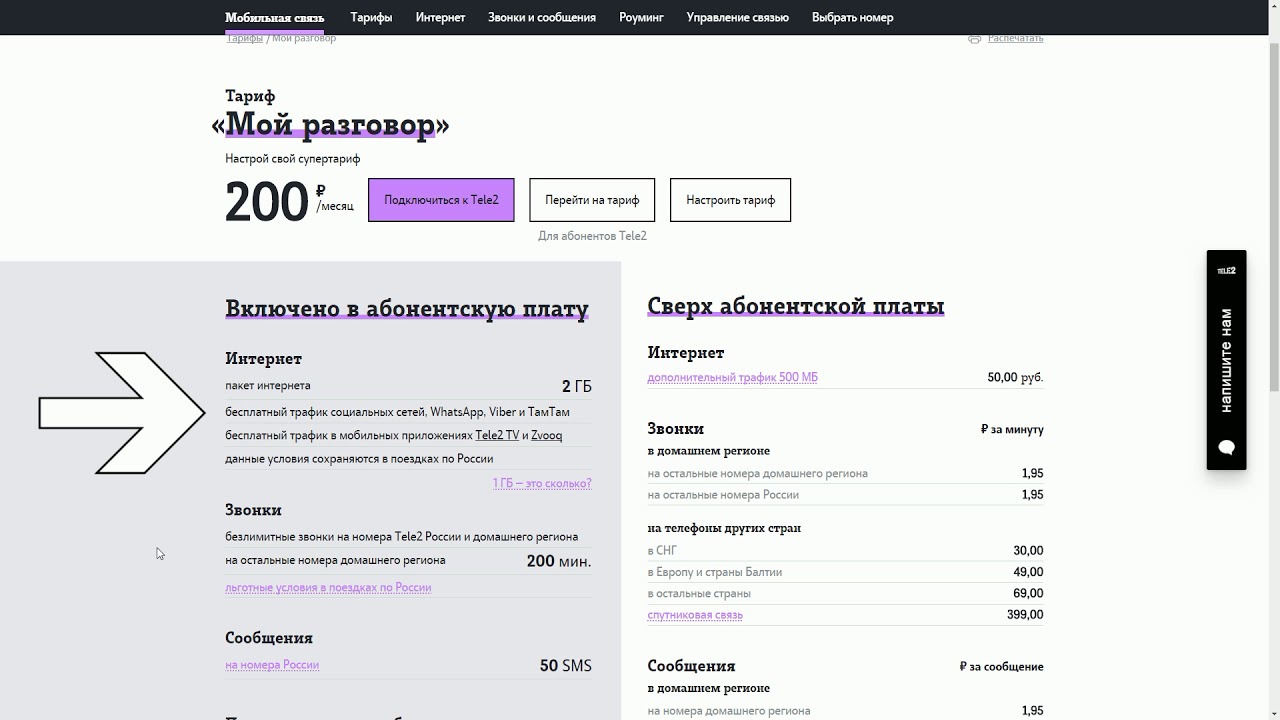Open льготные условия в поездках по России link
The height and width of the screenshot is (720, 1280).
(328, 587)
